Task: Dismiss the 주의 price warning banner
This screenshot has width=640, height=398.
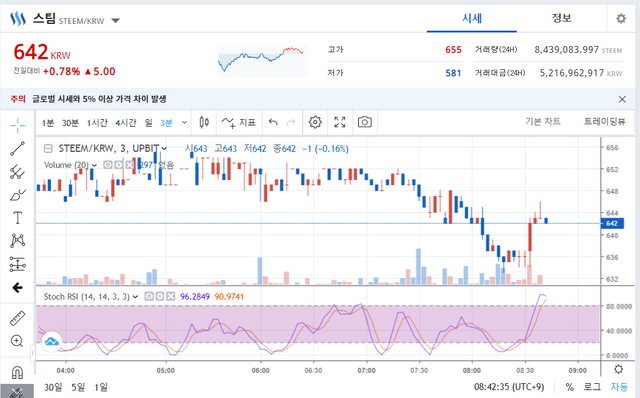Action: click(622, 99)
